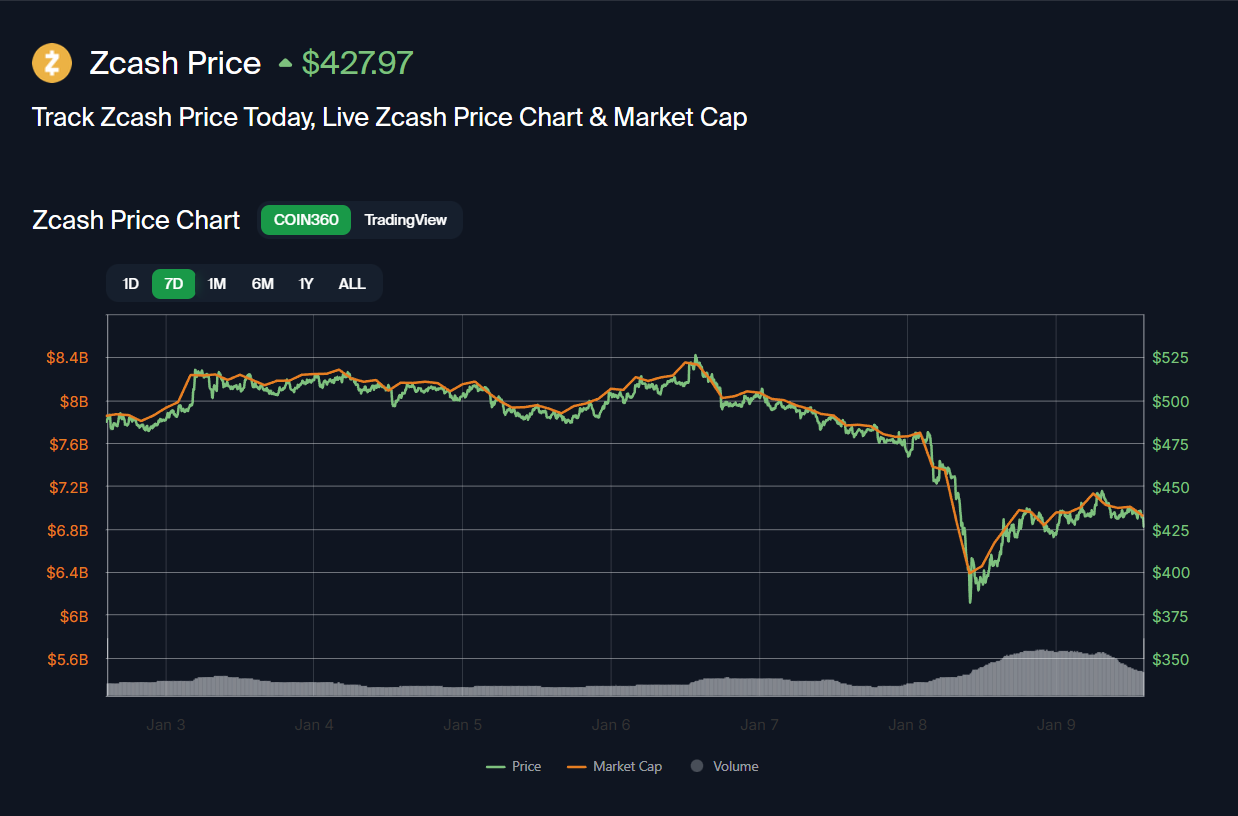This screenshot has height=816, width=1238.
Task: Click the Zcash Price Chart heading
Action: point(136,220)
